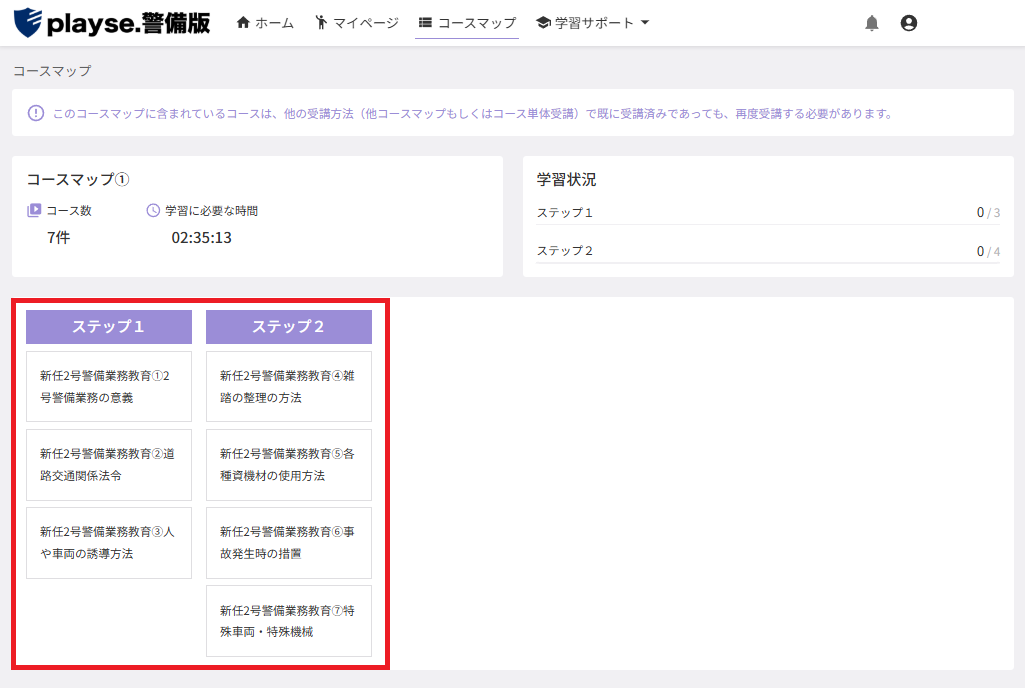The width and height of the screenshot is (1025, 688).
Task: Click the info icon in notice banner
Action: (x=36, y=113)
